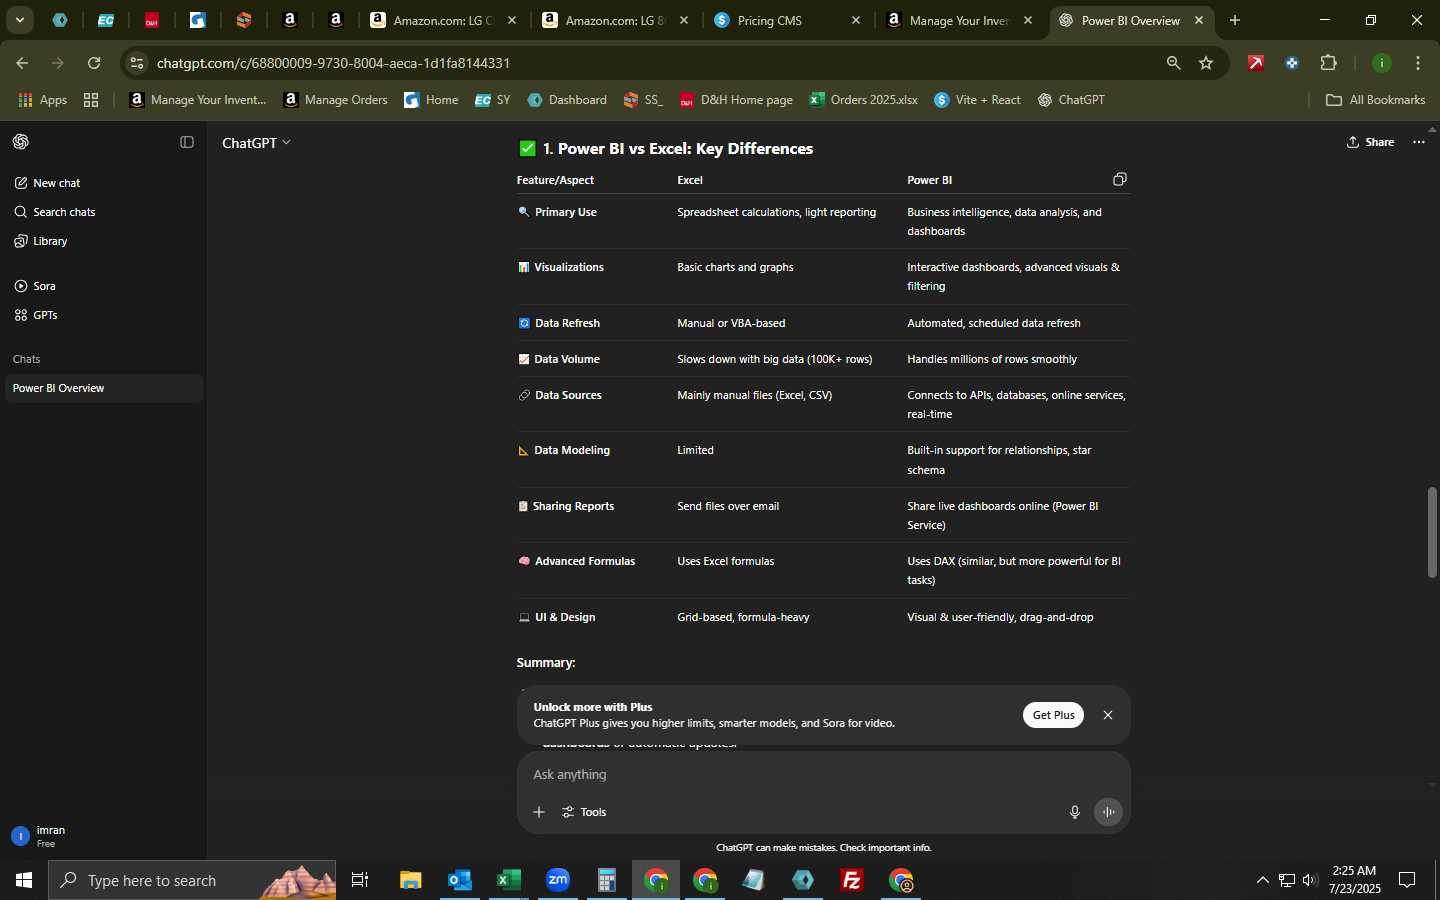
Task: Expand the ChatGPT model dropdown
Action: pyautogui.click(x=256, y=143)
